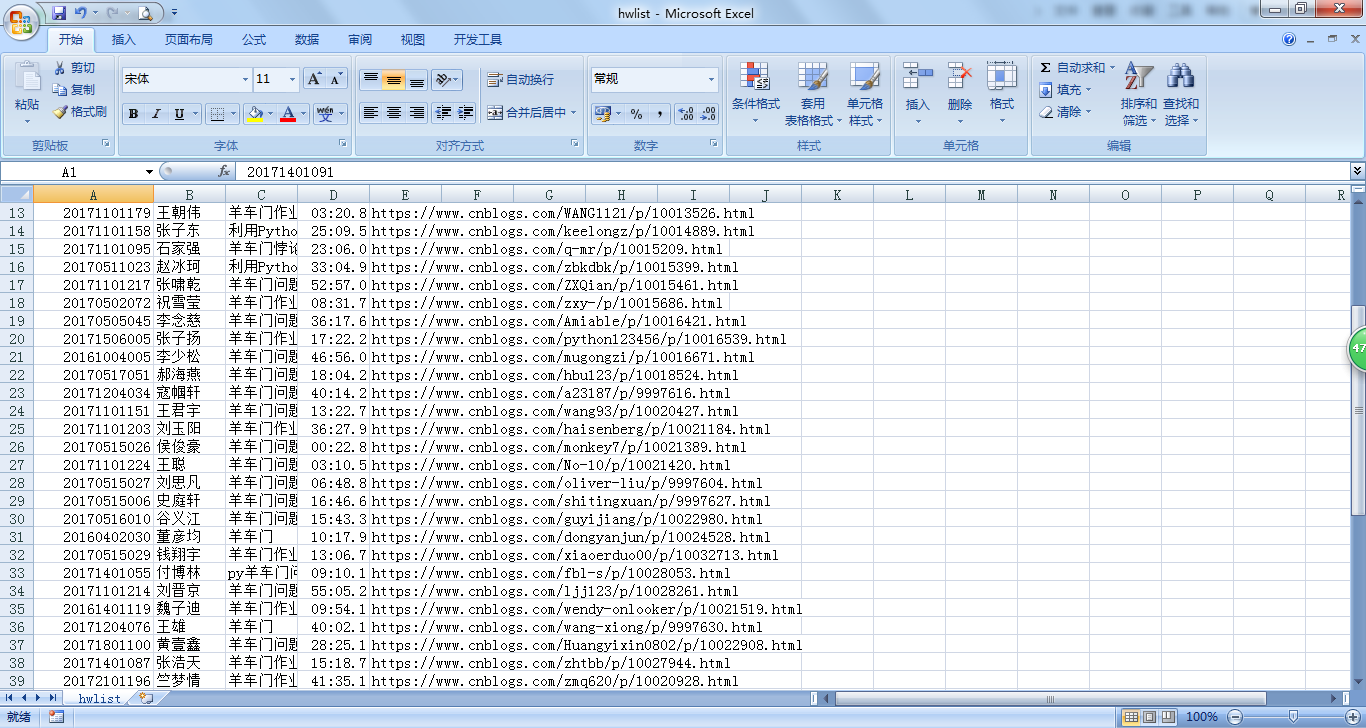Screen dimensions: 1366x728
Task: Switch to the 审阅 ribbon tab
Action: pos(360,40)
